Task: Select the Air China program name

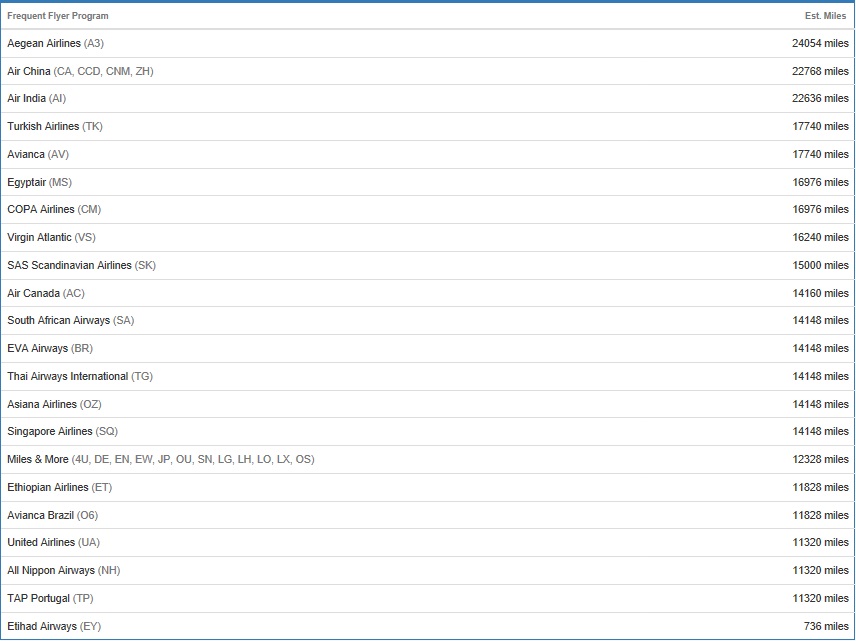Action: [x=29, y=71]
